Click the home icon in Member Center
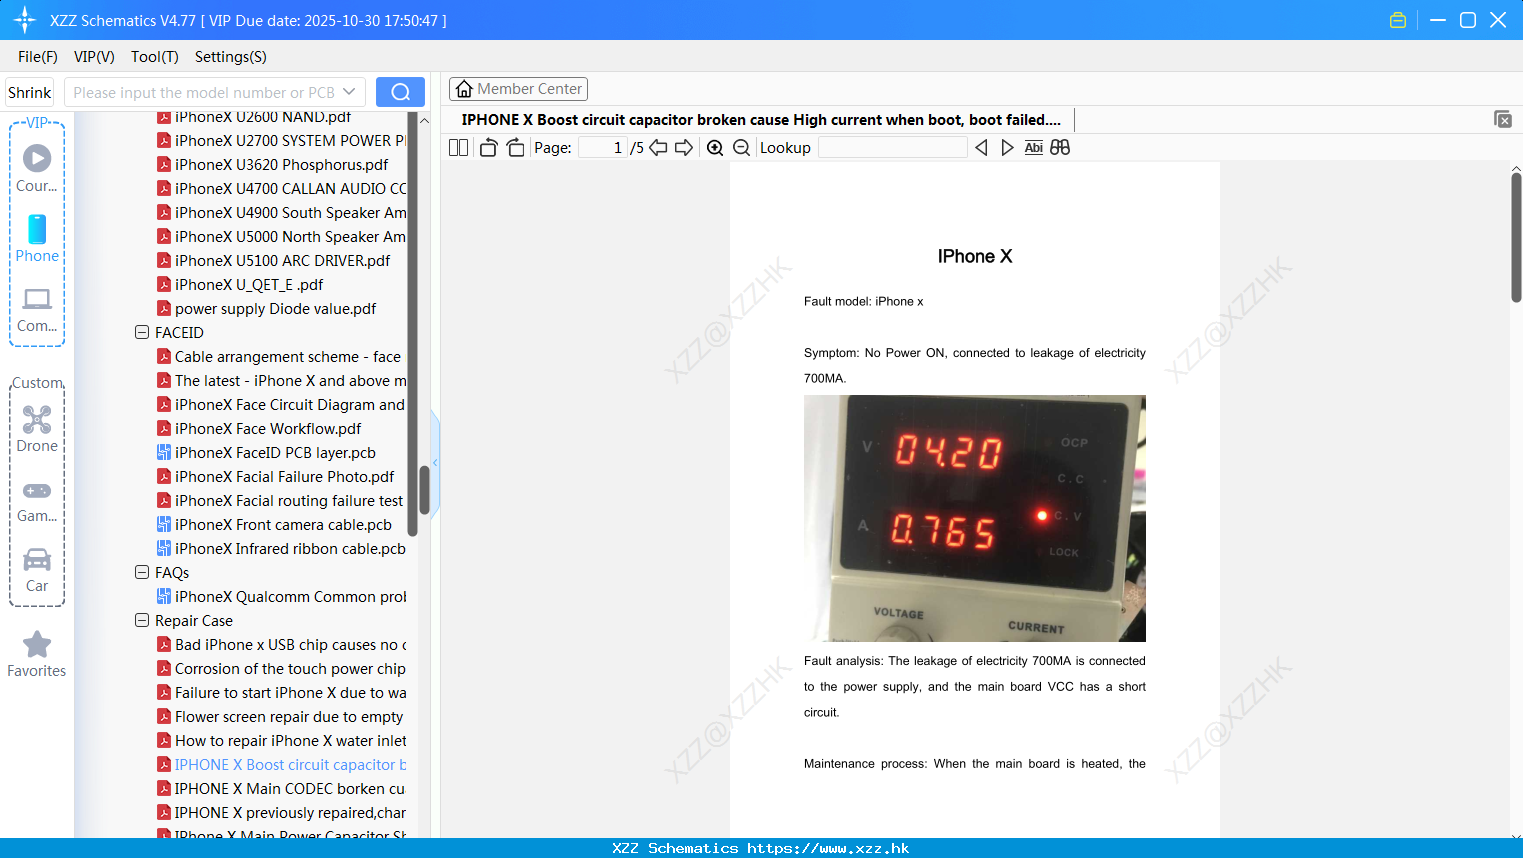The image size is (1523, 858). coord(464,89)
